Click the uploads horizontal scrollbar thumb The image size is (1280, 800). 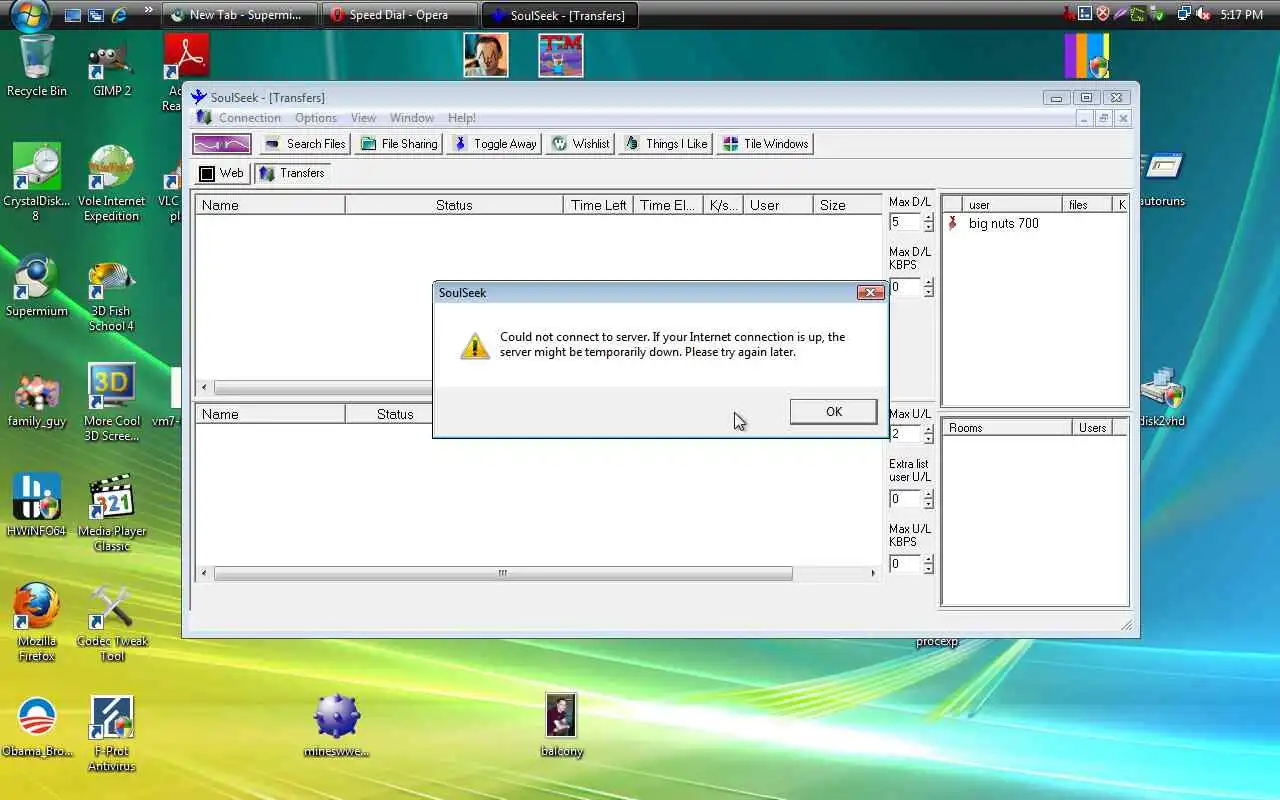click(503, 574)
